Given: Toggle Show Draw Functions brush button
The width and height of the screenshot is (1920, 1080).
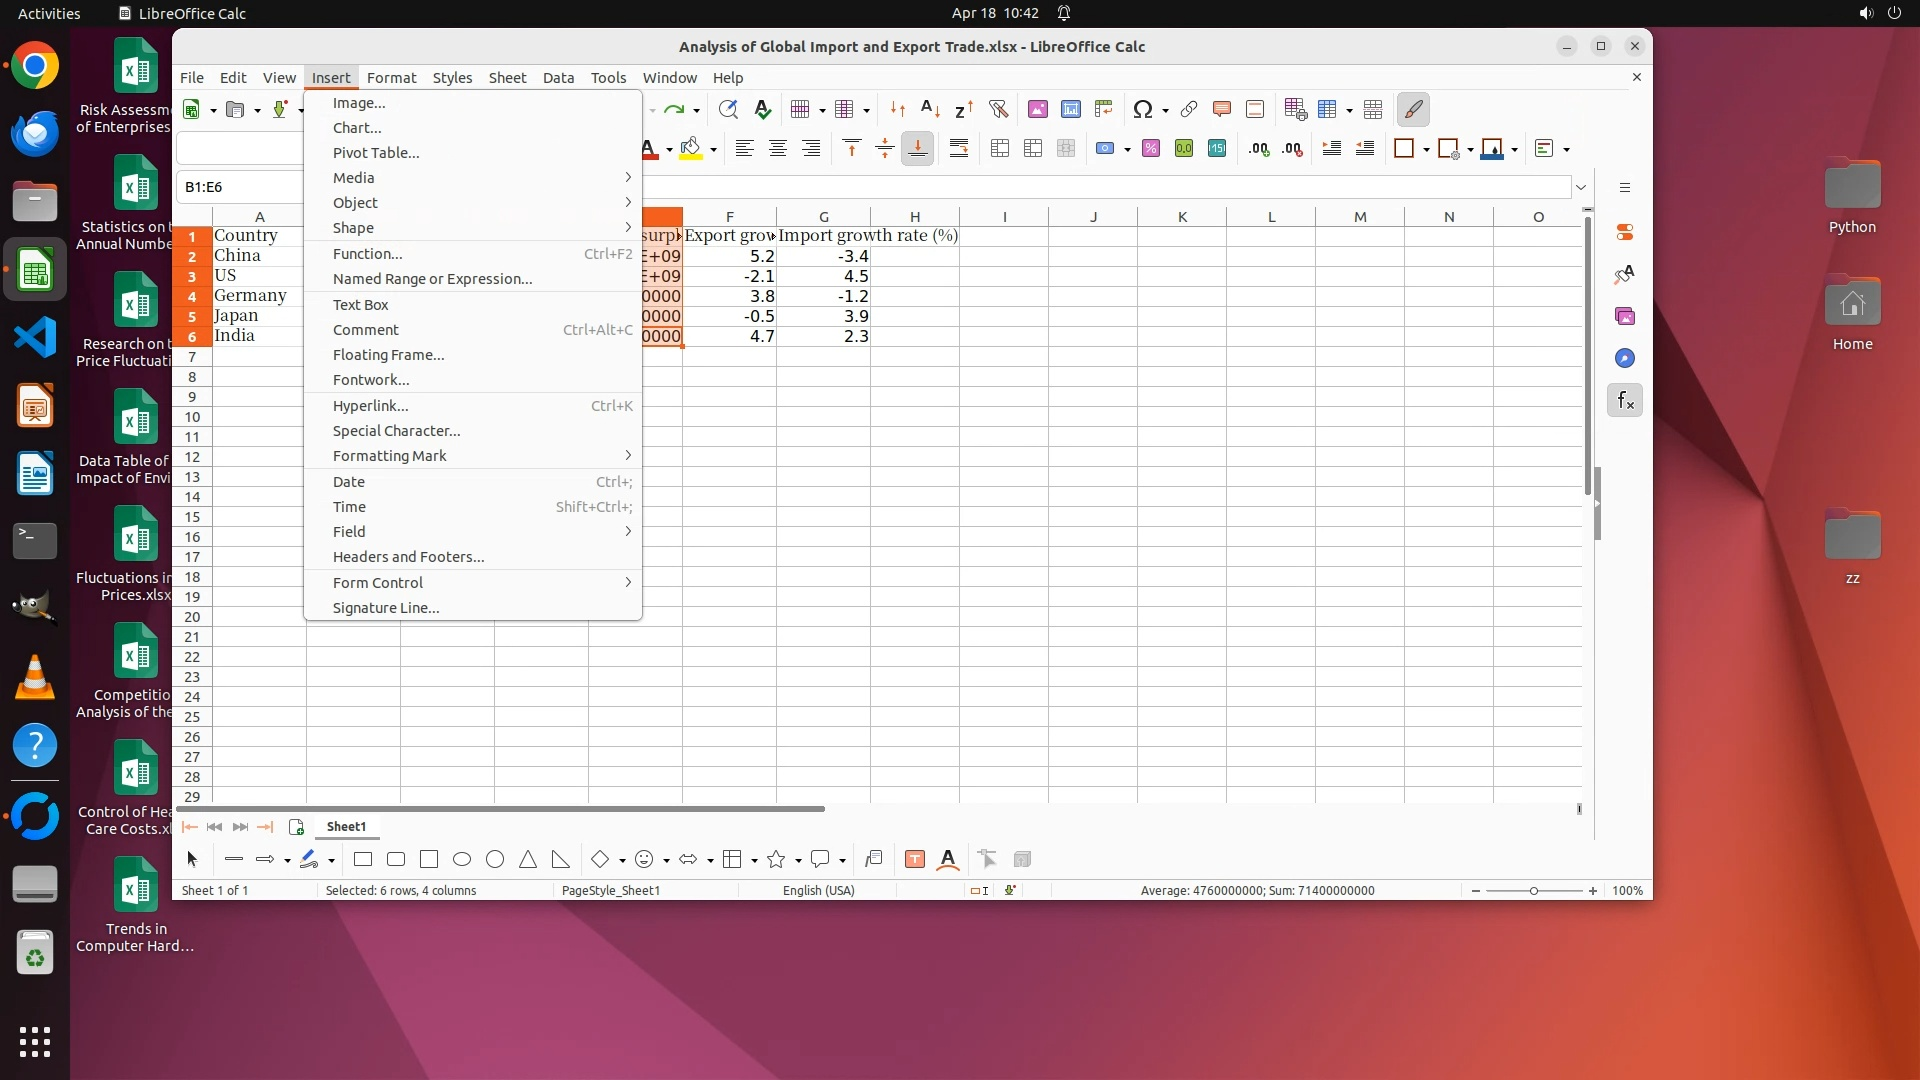Looking at the screenshot, I should click(1413, 109).
